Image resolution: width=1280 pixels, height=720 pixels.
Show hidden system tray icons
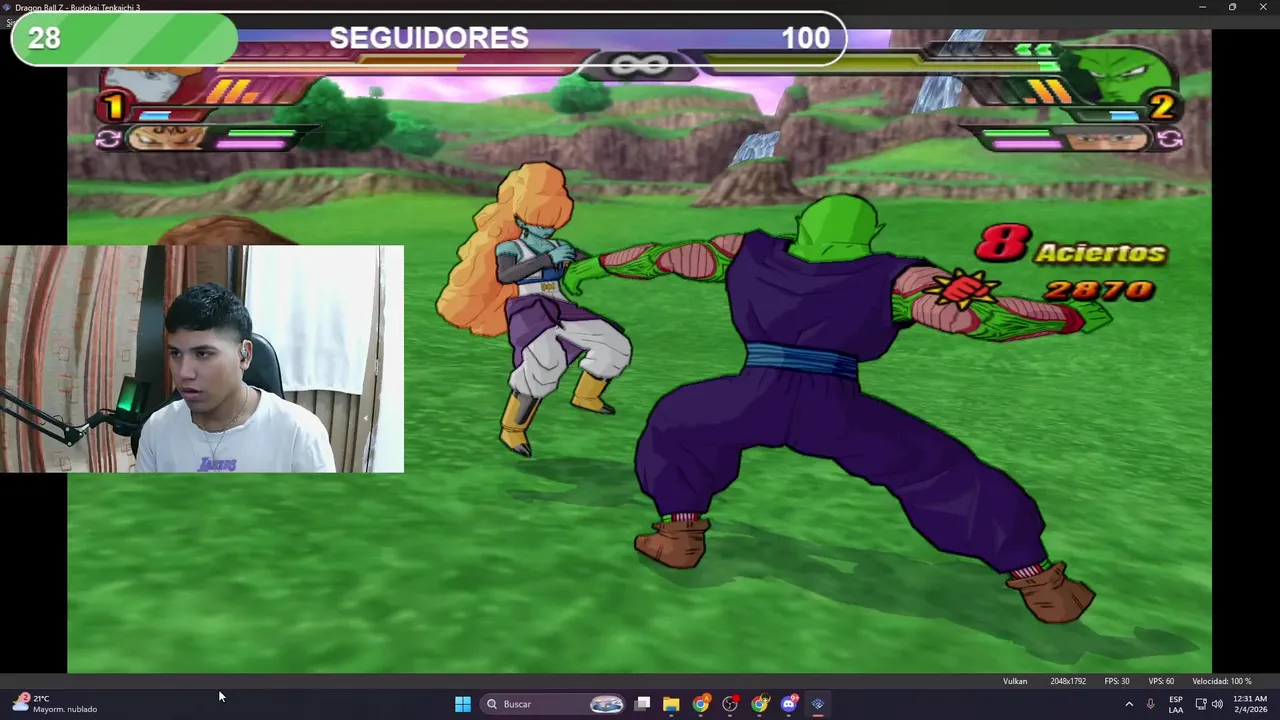1129,704
